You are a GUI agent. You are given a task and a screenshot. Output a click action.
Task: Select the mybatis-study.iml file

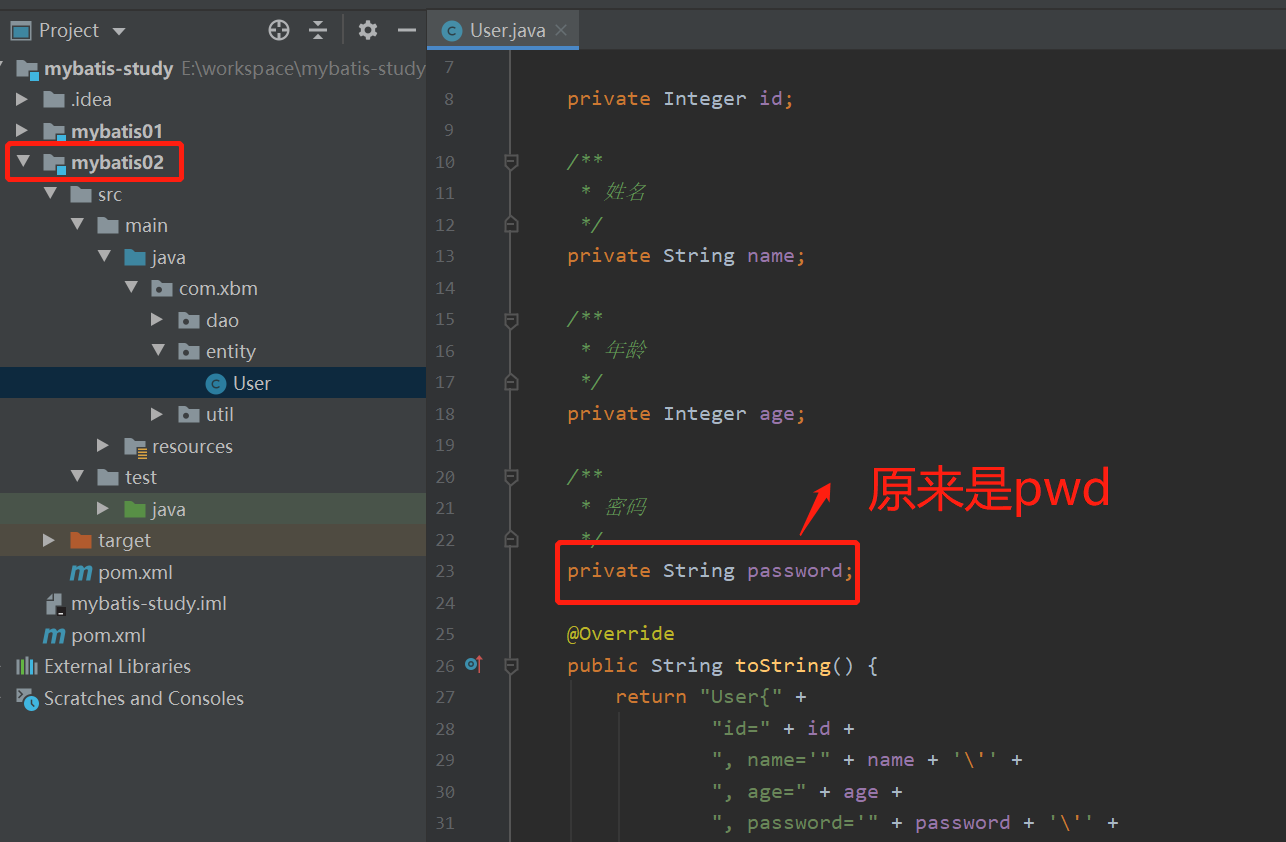point(149,604)
